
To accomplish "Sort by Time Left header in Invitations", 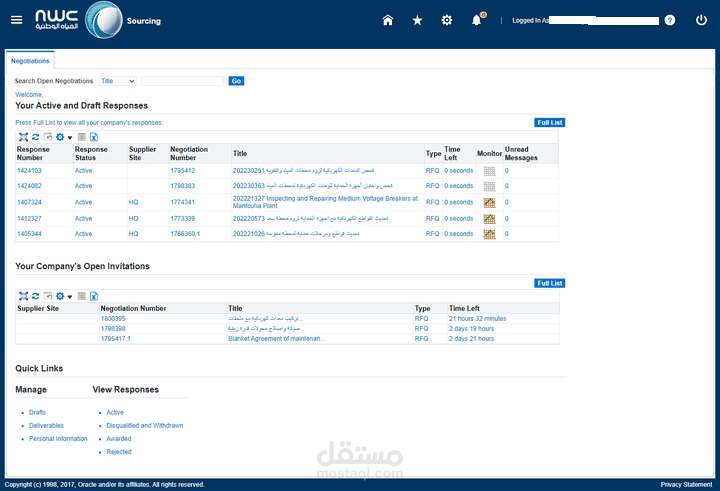I will [464, 309].
